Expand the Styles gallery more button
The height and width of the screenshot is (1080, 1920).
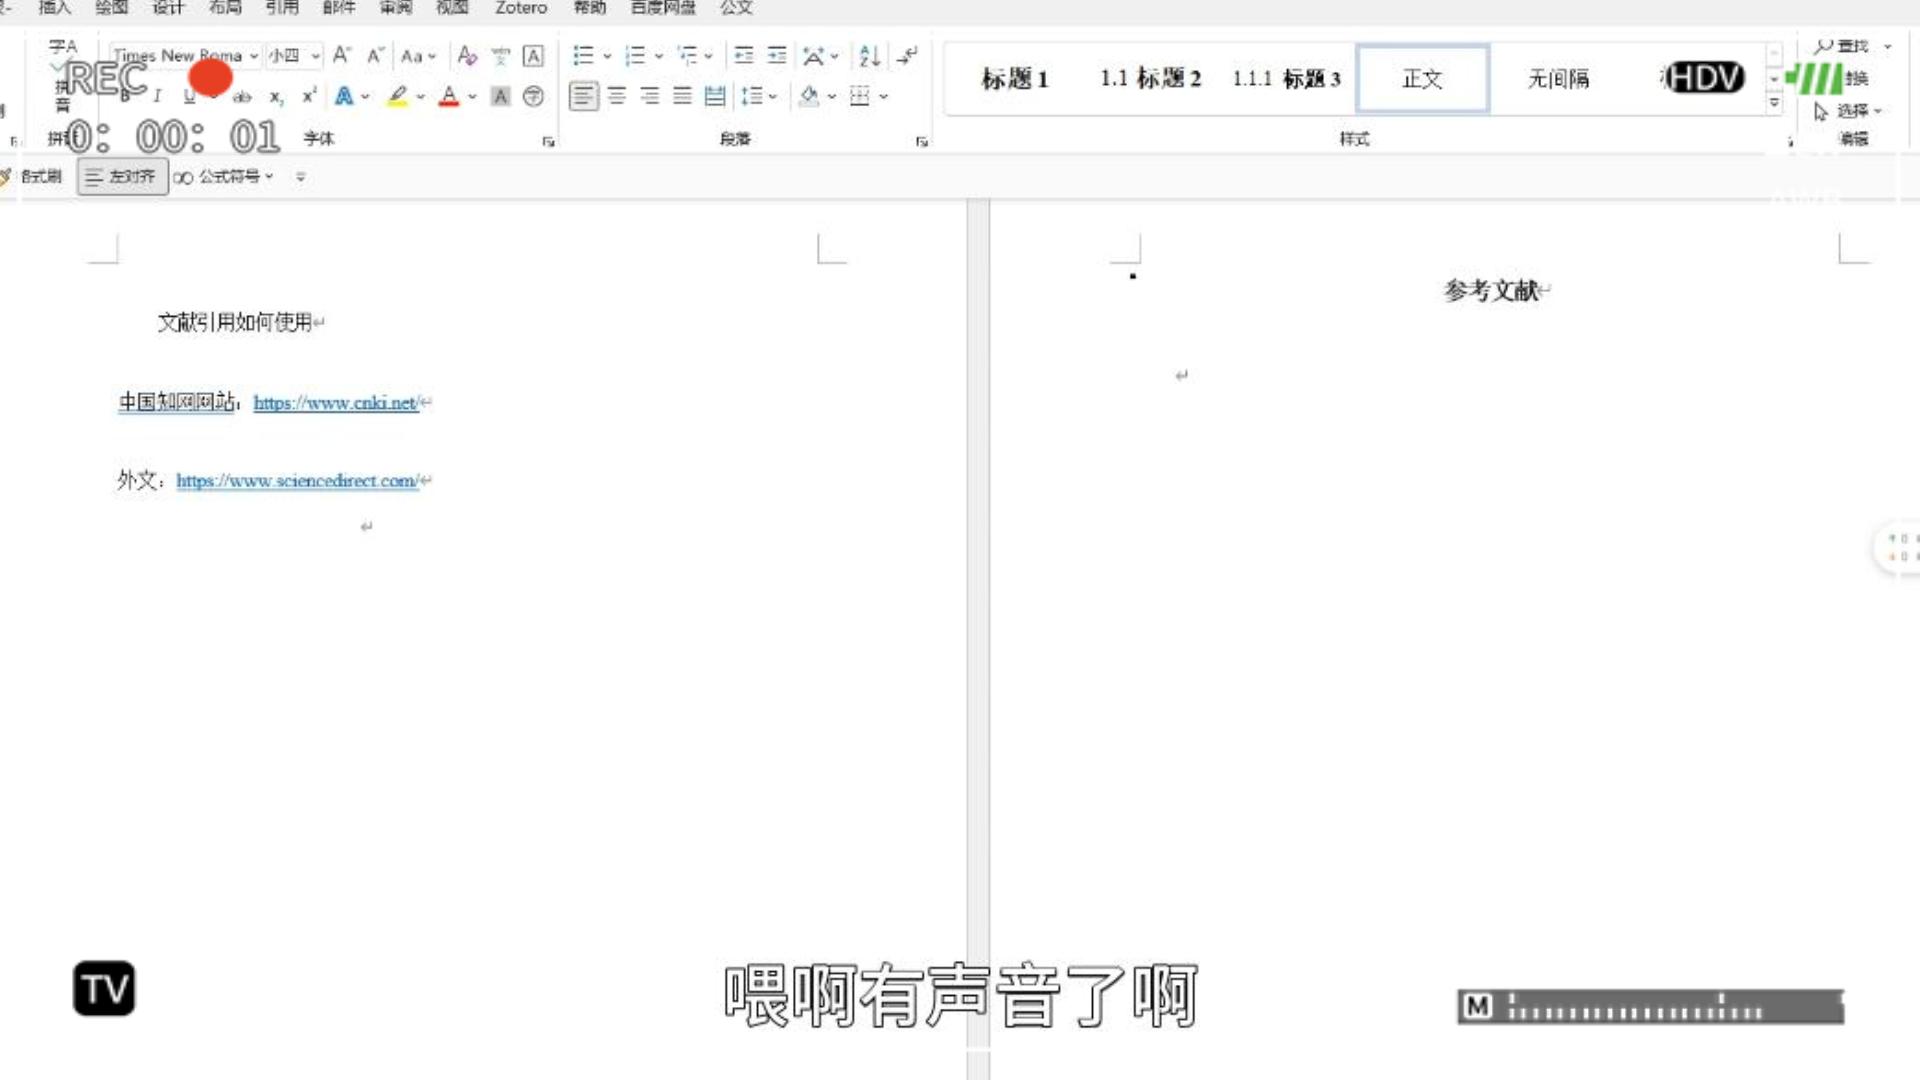(1774, 102)
